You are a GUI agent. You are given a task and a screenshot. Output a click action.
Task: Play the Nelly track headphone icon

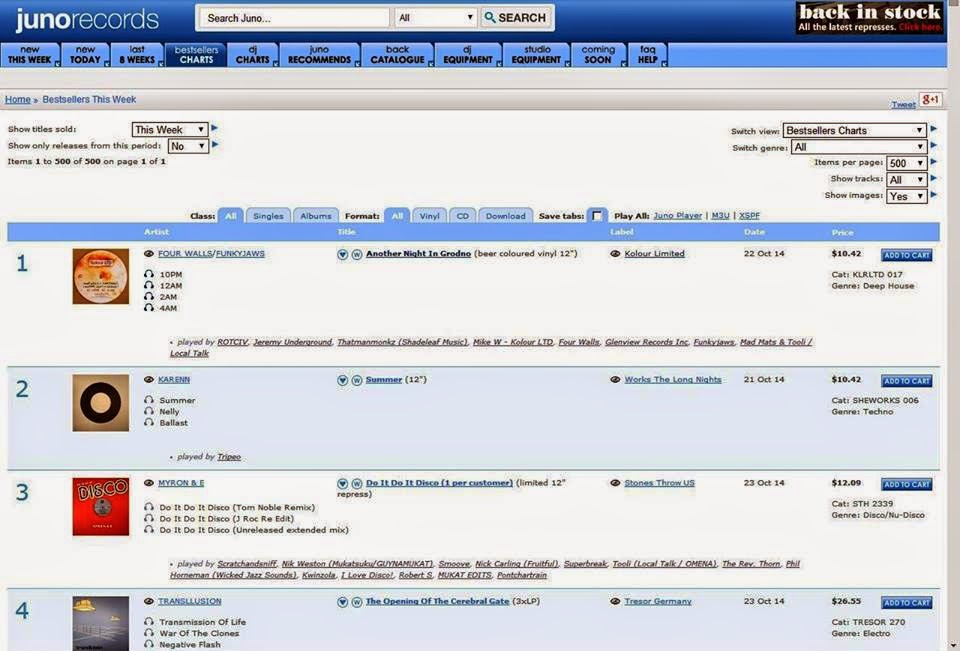click(x=149, y=411)
